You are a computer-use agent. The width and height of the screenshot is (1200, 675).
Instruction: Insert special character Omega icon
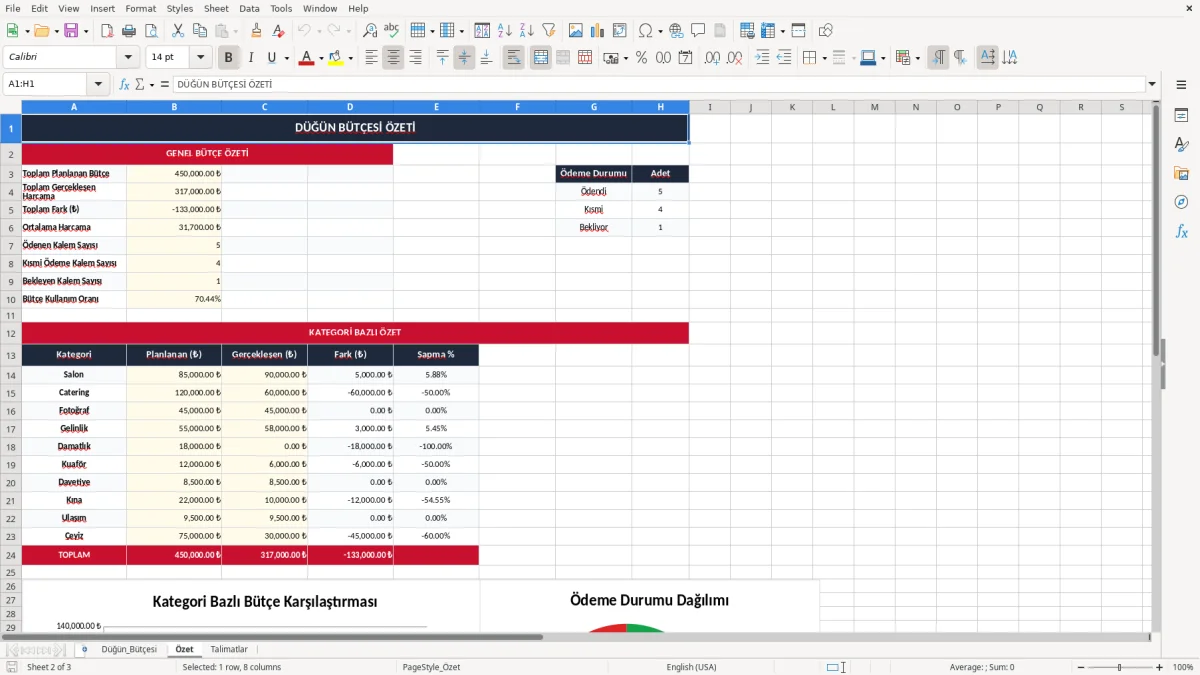(x=645, y=31)
